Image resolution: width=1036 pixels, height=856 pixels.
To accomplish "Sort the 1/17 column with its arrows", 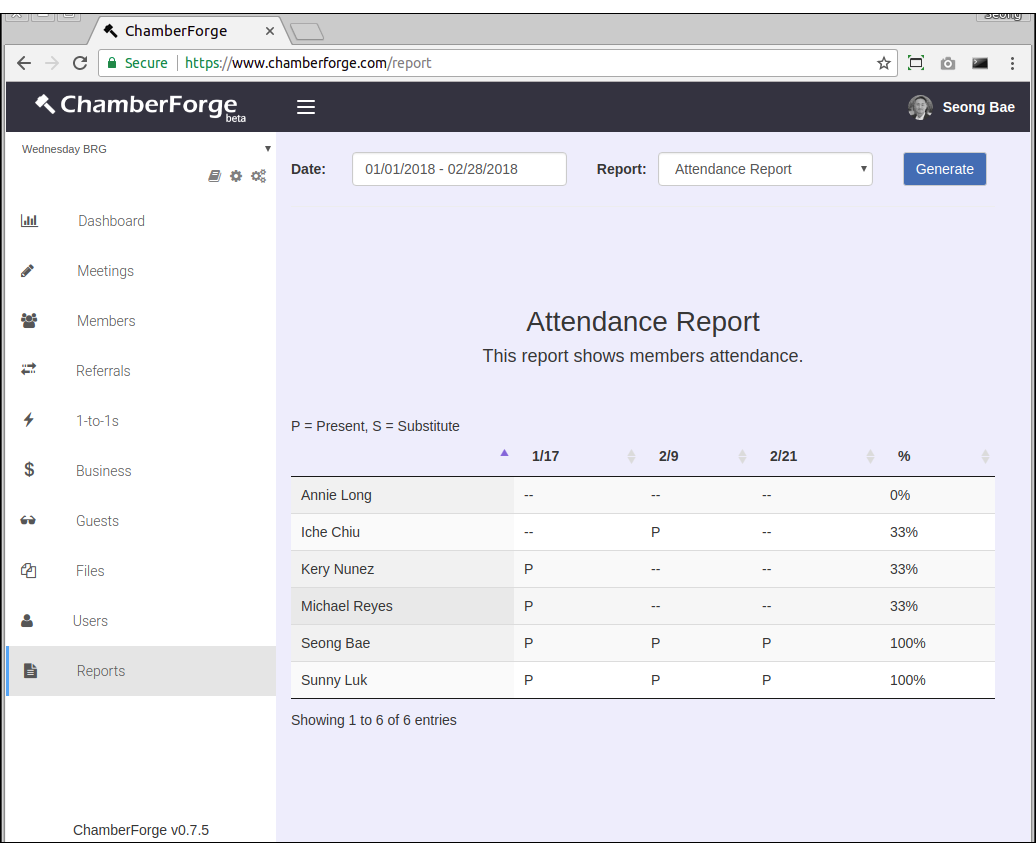I will pyautogui.click(x=632, y=455).
